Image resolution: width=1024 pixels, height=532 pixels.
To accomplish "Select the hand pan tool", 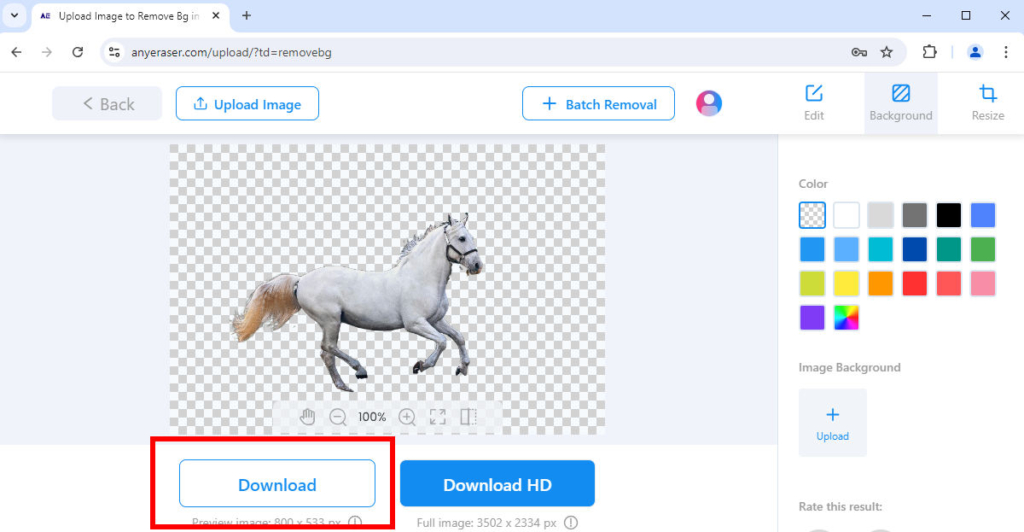I will tap(307, 416).
